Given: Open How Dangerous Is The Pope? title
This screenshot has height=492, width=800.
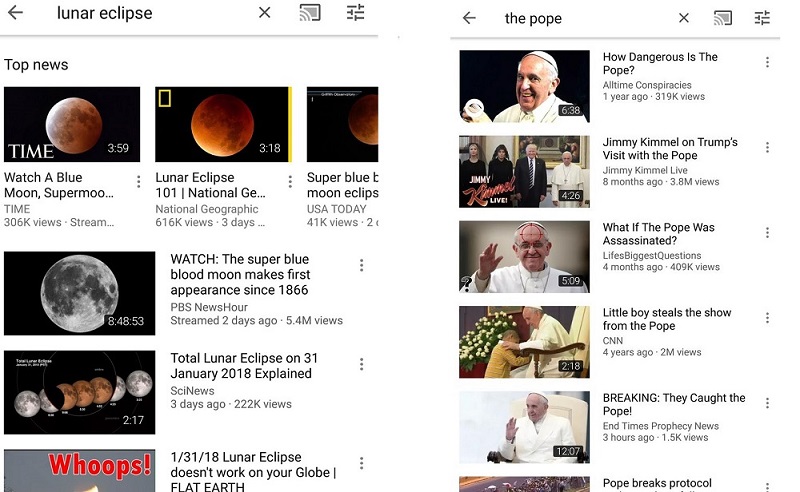Looking at the screenshot, I should (x=660, y=63).
